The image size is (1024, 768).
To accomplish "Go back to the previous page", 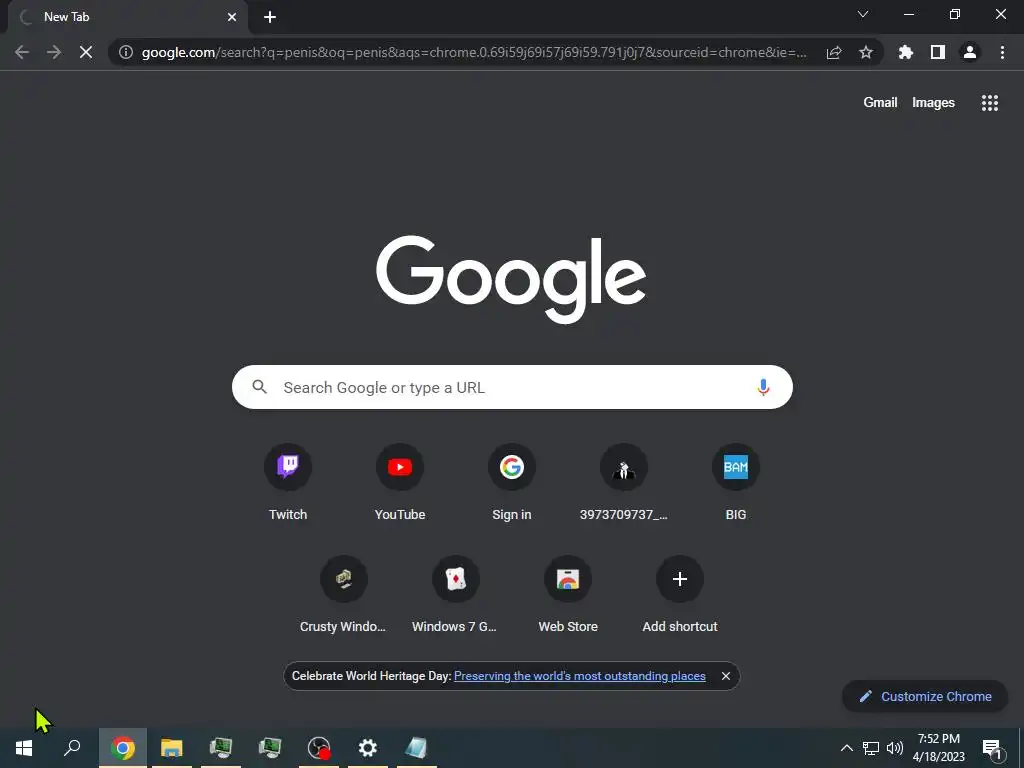I will tap(22, 52).
